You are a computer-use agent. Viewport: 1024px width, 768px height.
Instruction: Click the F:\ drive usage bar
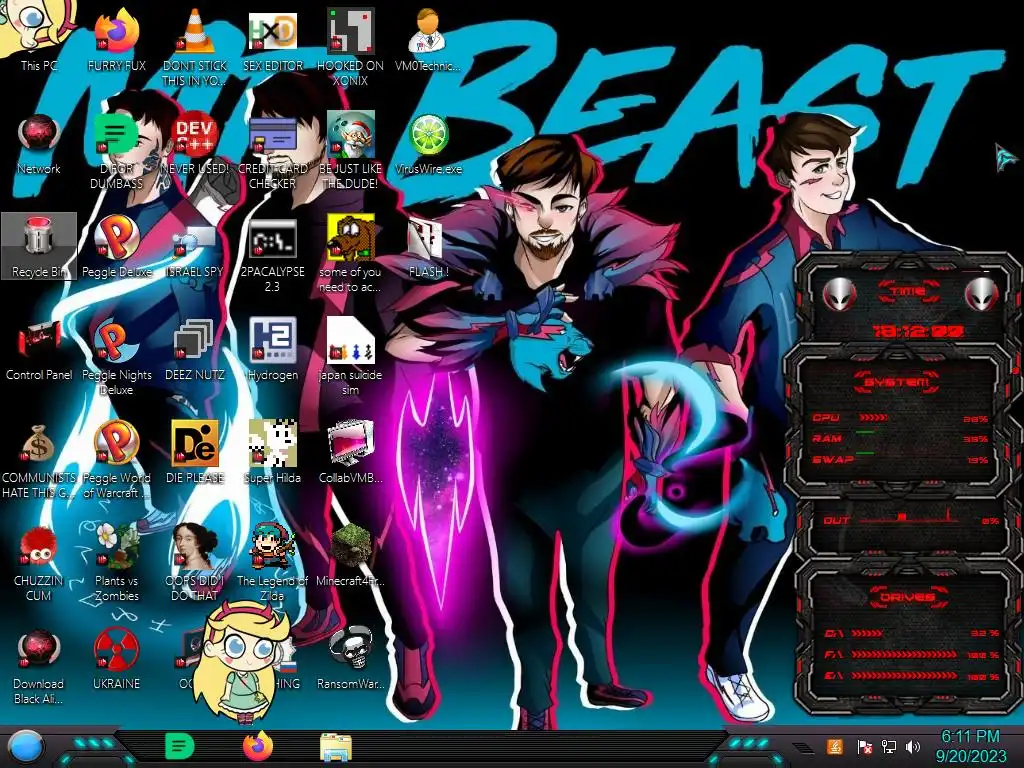(x=911, y=654)
